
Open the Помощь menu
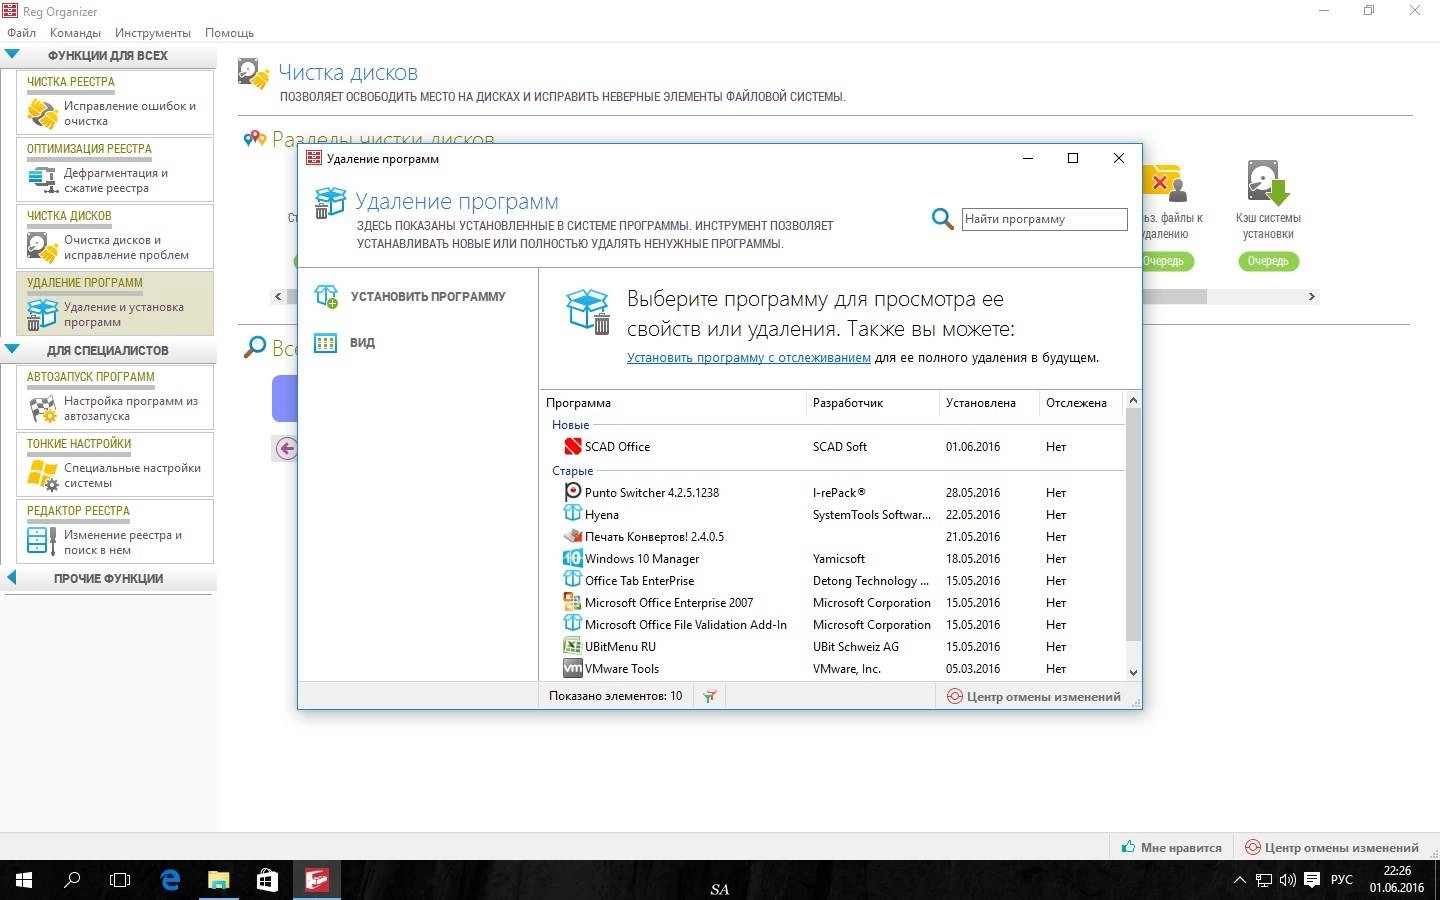[x=229, y=33]
